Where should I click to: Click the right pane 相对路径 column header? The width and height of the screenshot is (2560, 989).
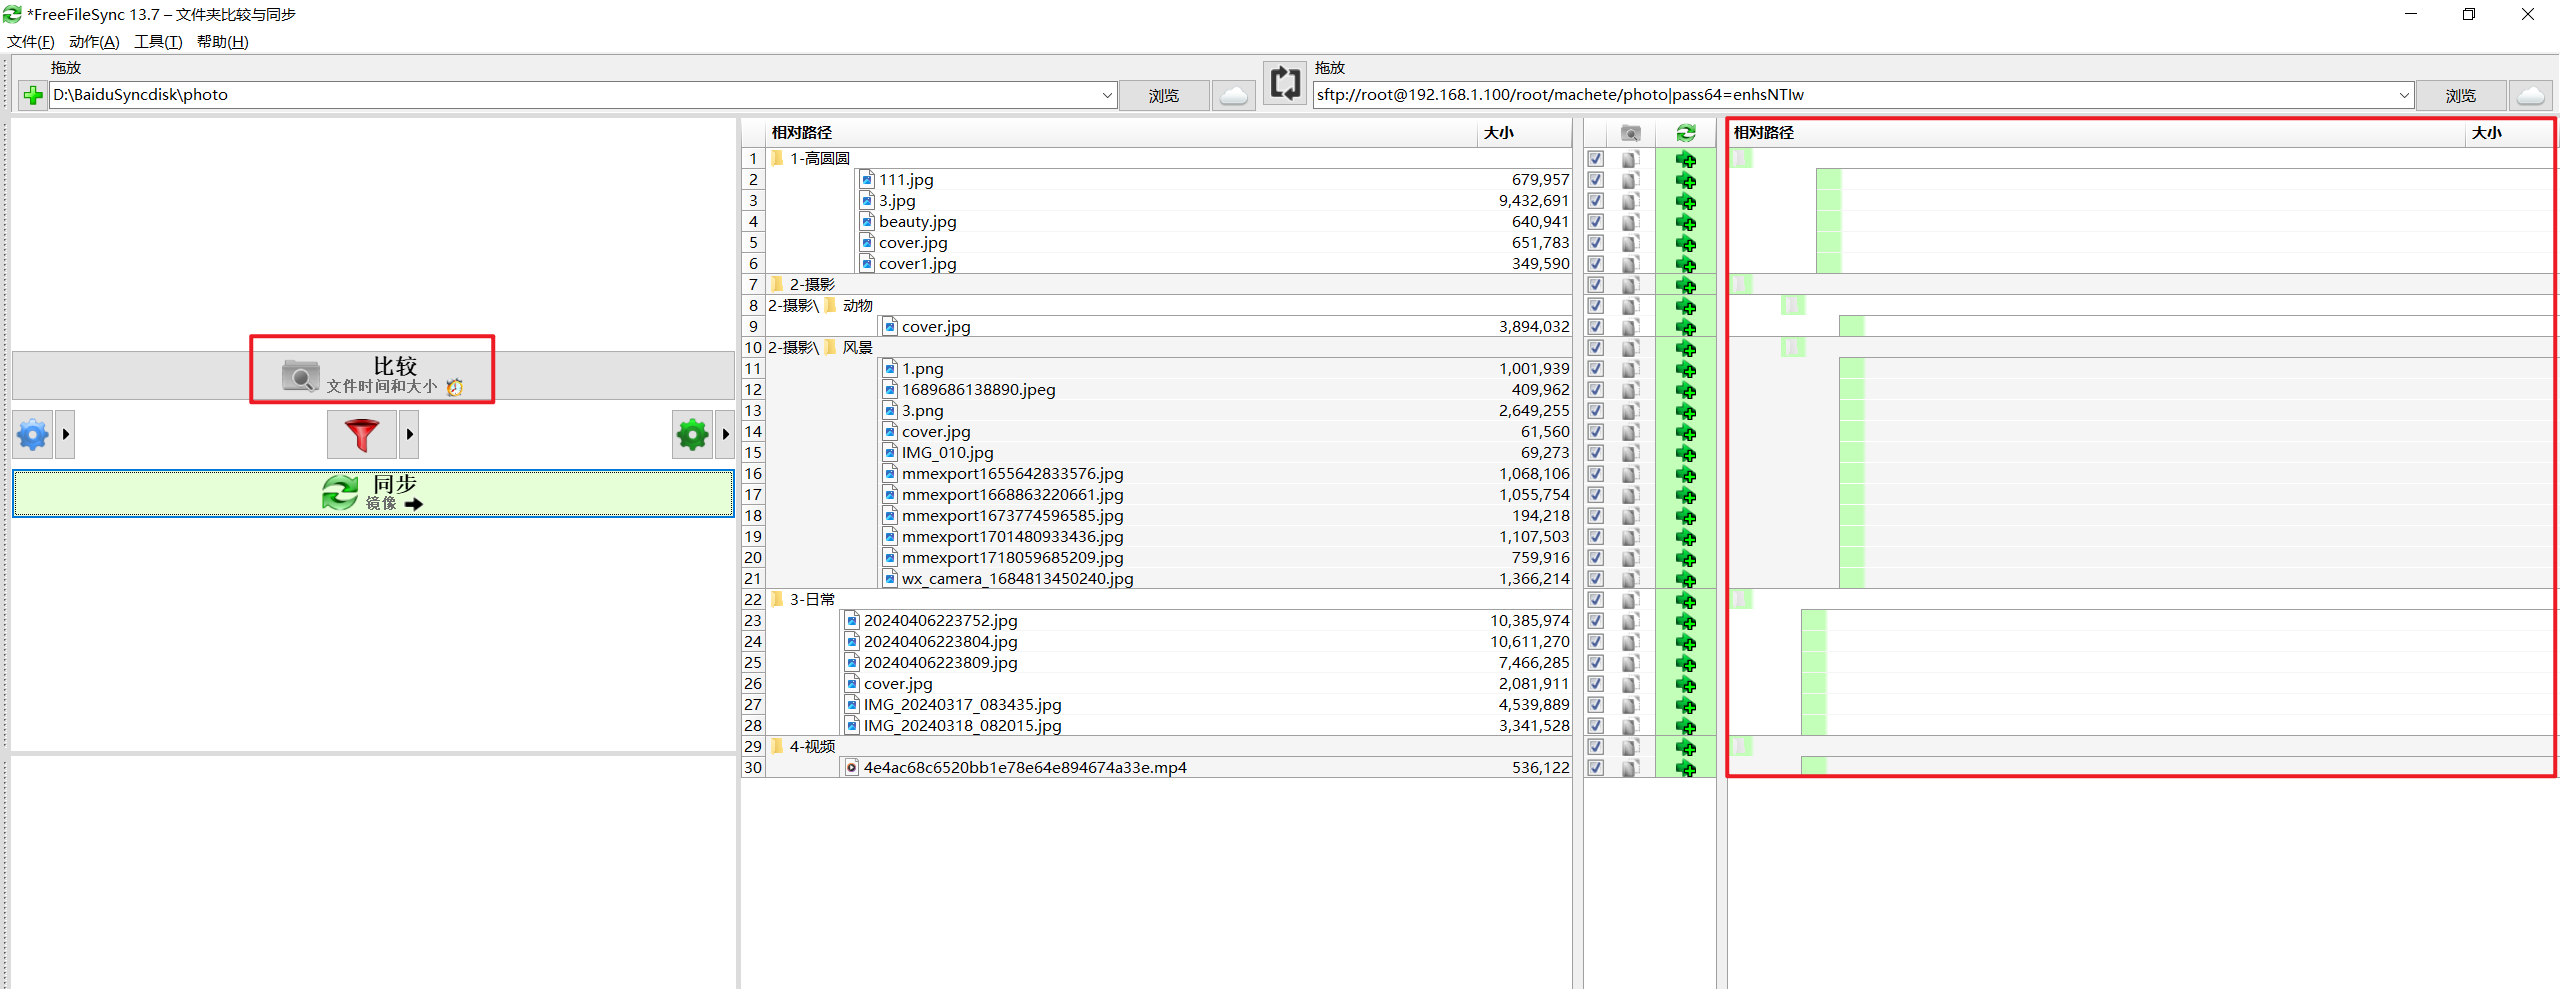tap(2096, 133)
